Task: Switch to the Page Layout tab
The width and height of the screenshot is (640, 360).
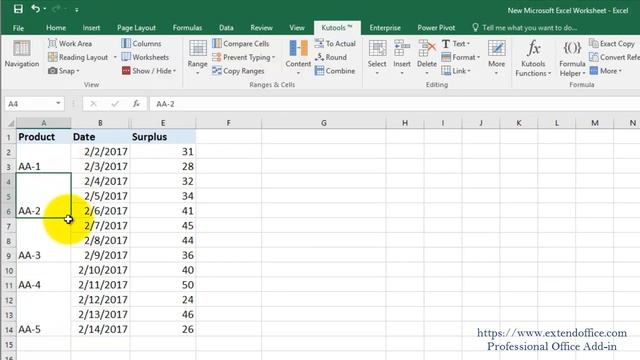Action: click(136, 28)
